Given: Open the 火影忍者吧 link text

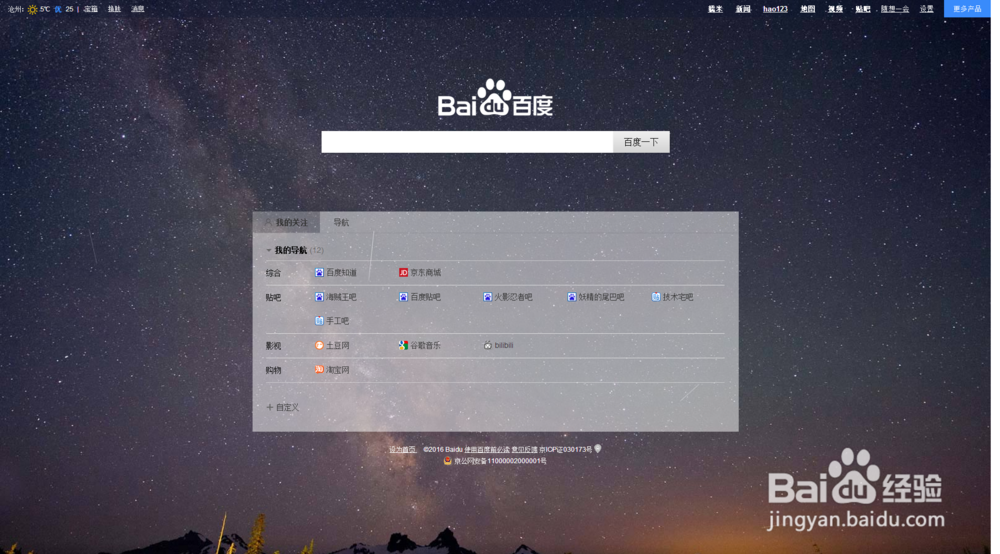Looking at the screenshot, I should click(513, 296).
